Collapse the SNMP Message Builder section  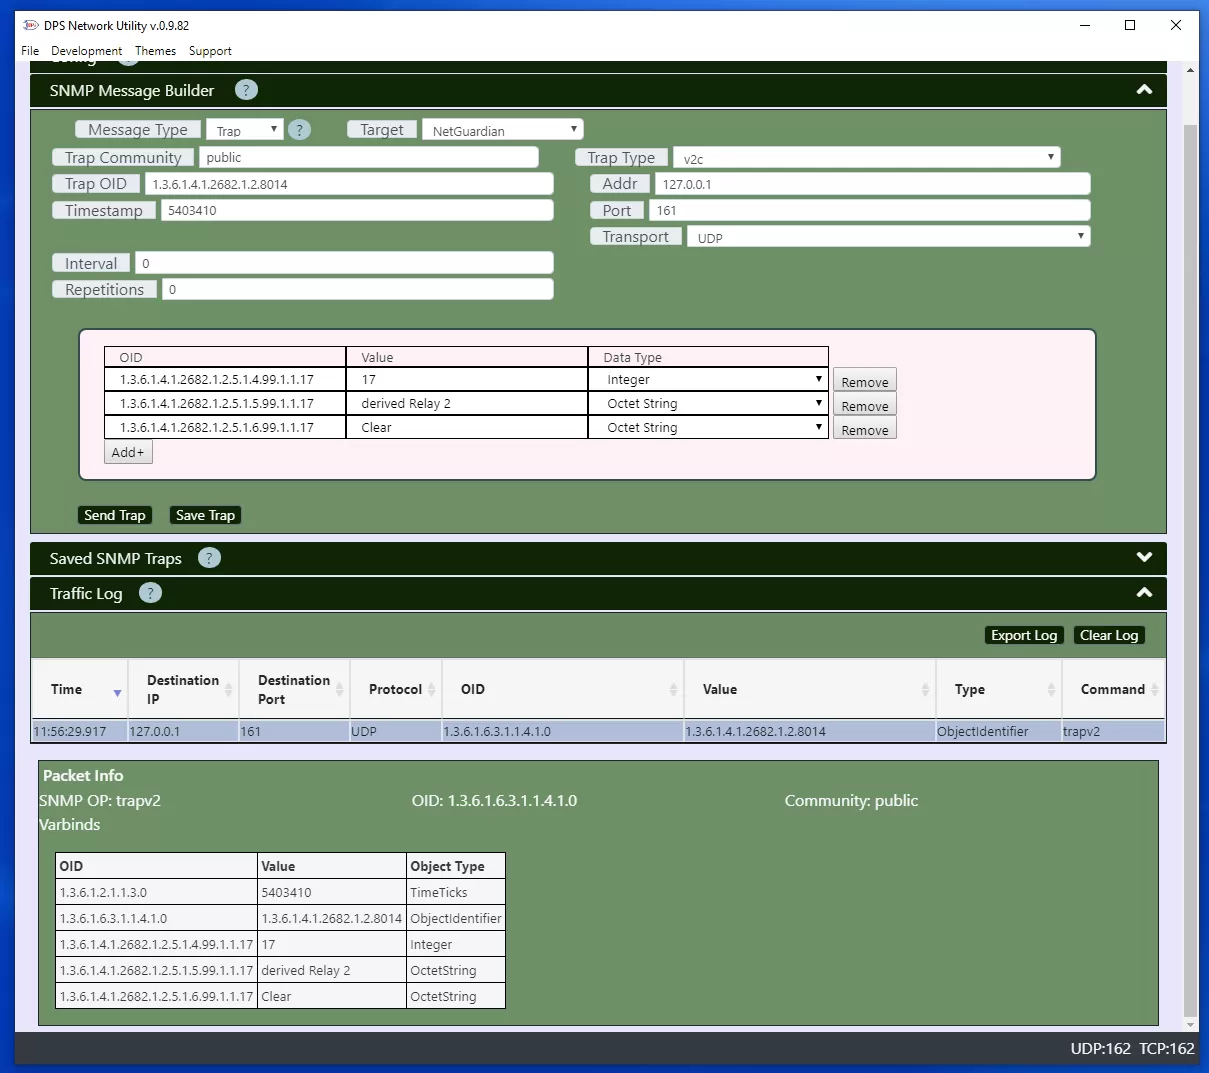(x=1144, y=90)
